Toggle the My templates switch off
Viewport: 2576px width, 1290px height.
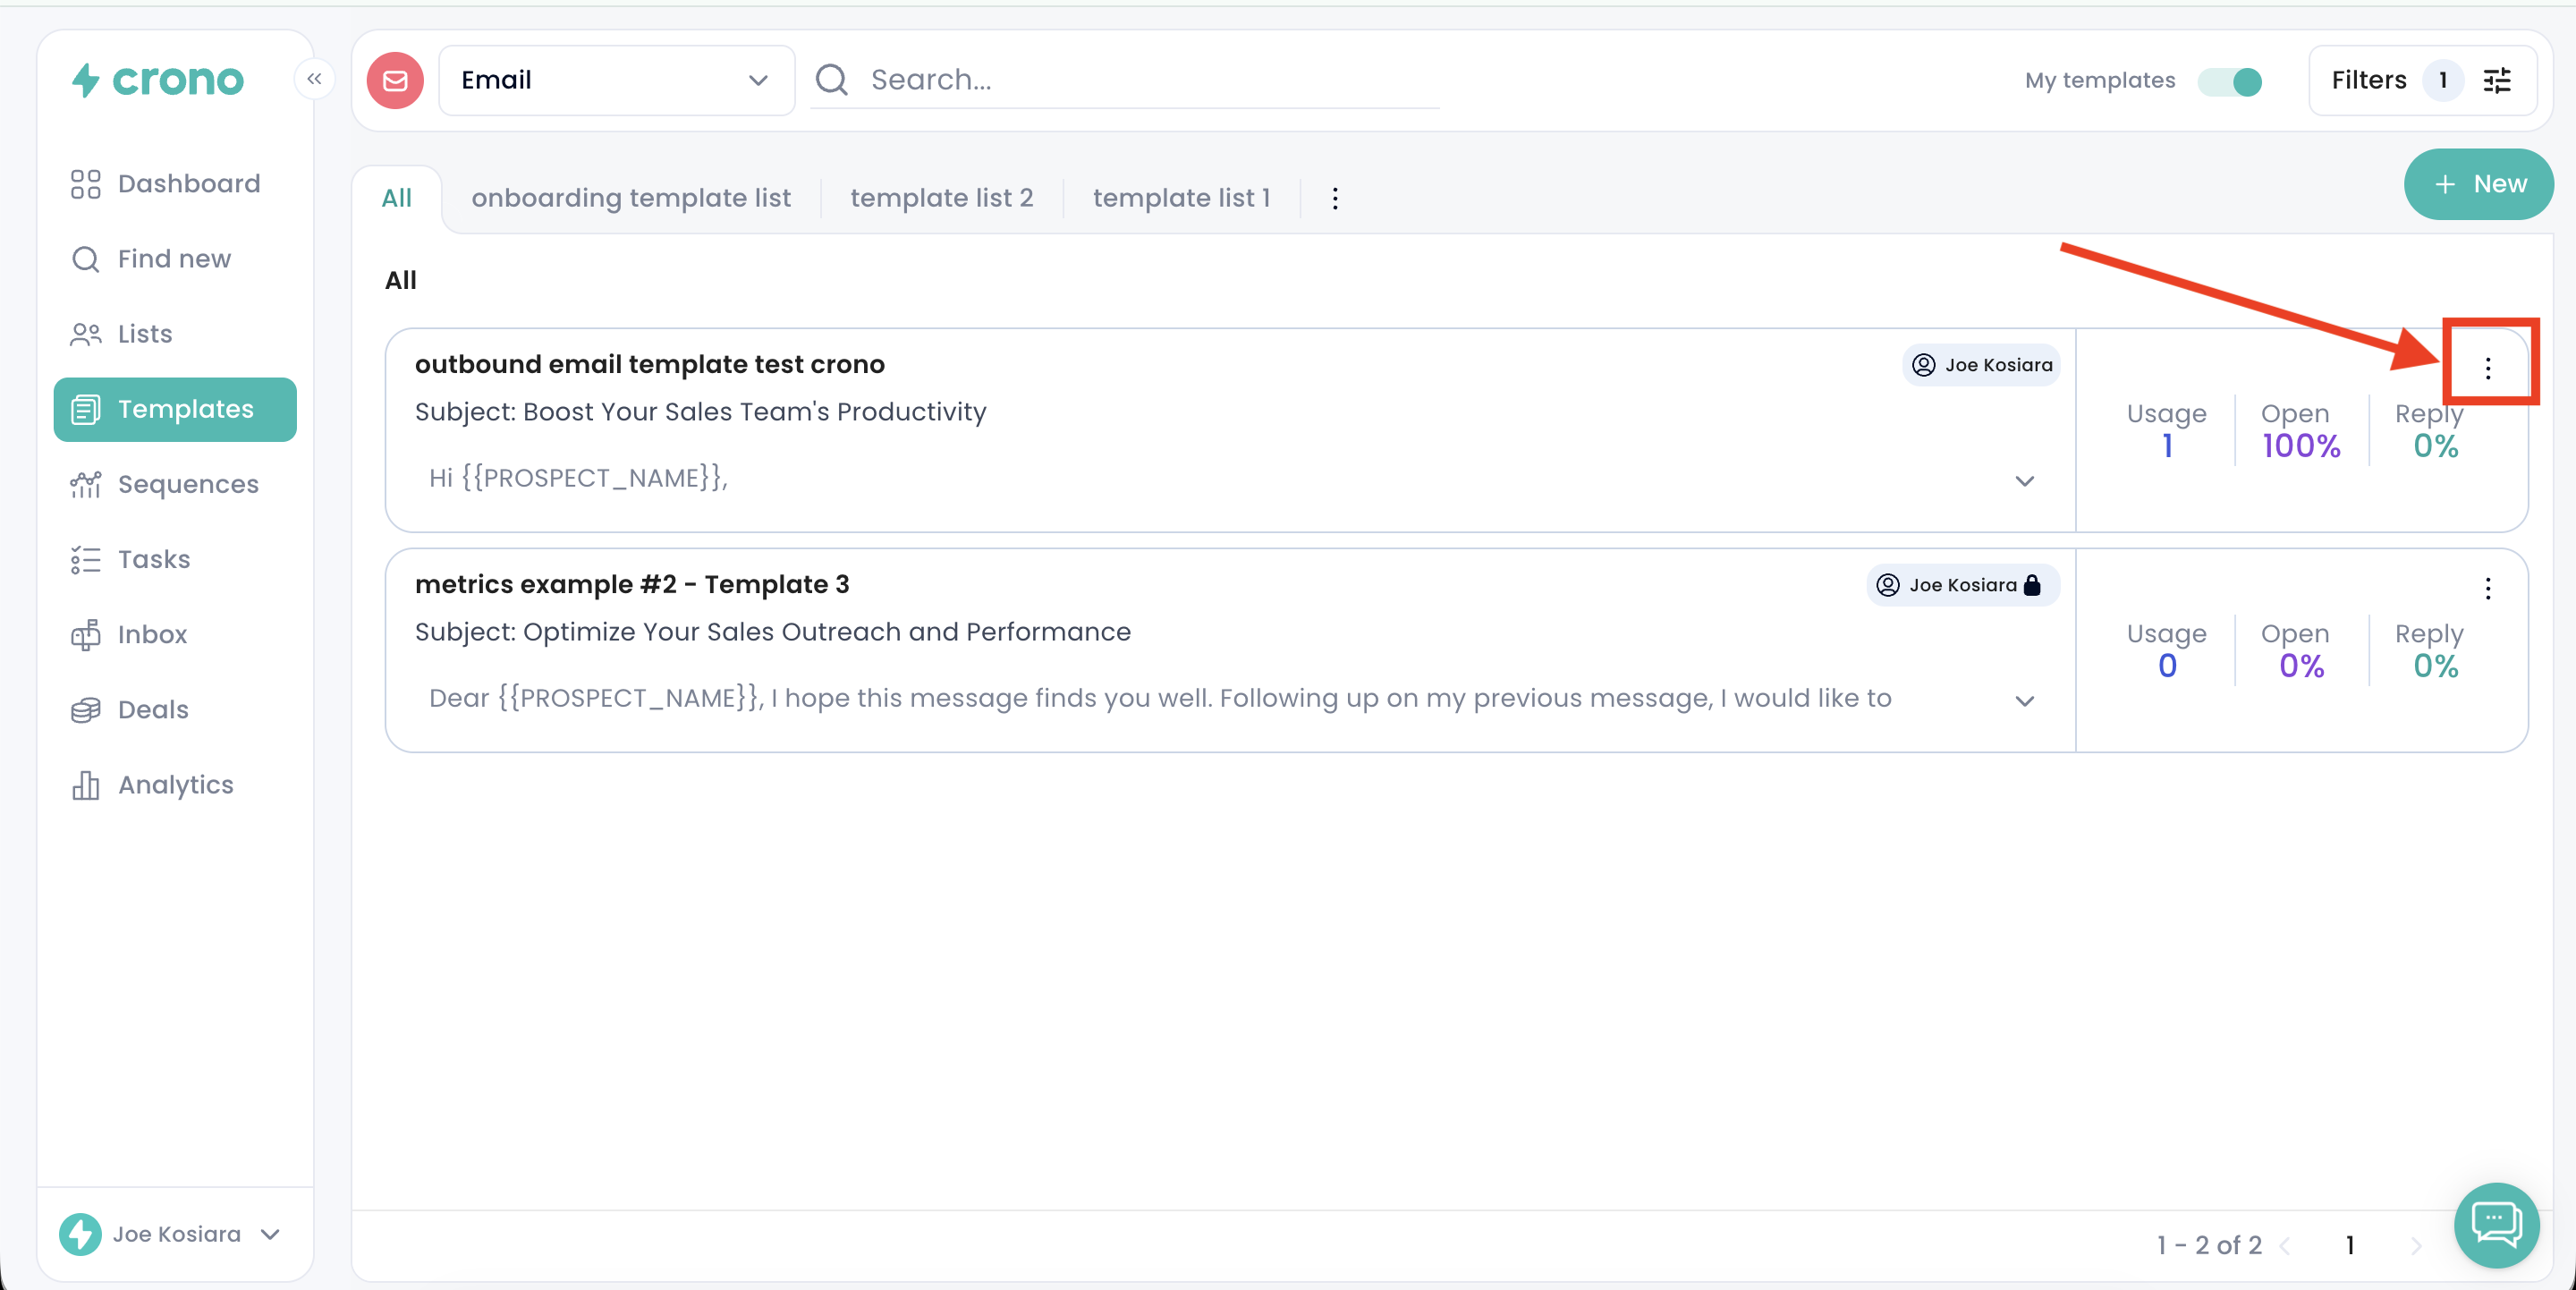[x=2230, y=81]
